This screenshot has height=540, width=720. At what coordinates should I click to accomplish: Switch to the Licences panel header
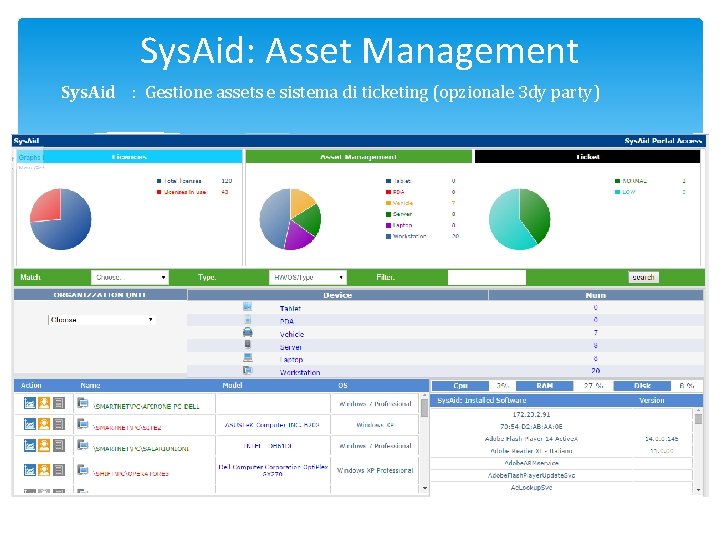[129, 157]
